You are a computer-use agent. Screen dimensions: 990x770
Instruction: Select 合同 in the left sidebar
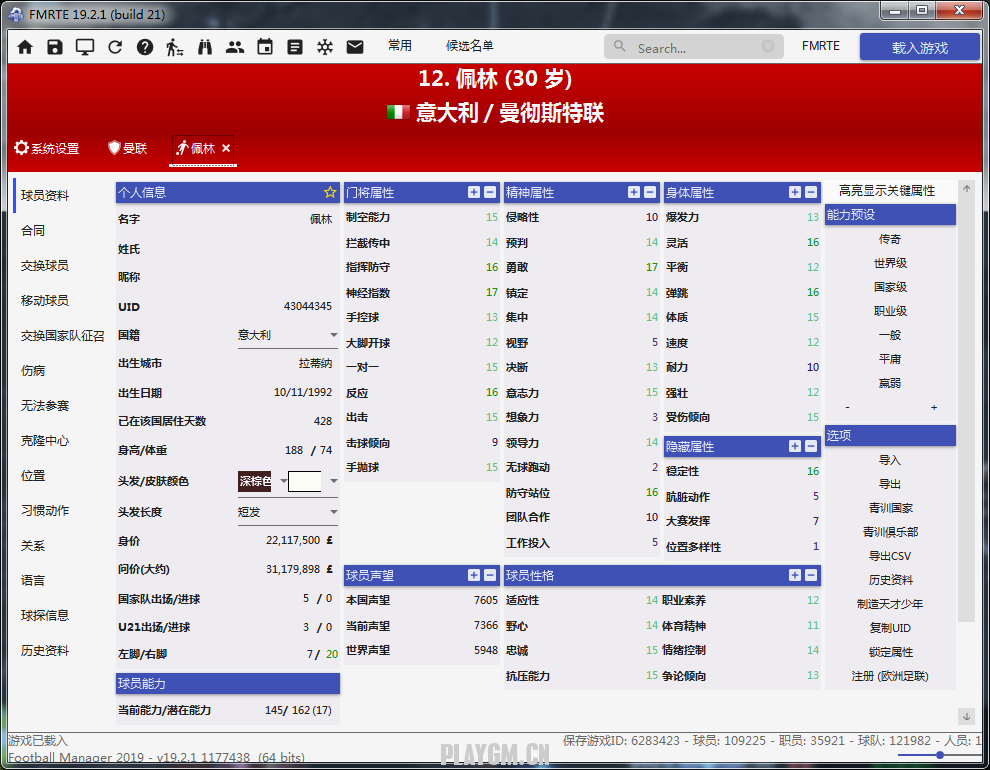point(33,230)
